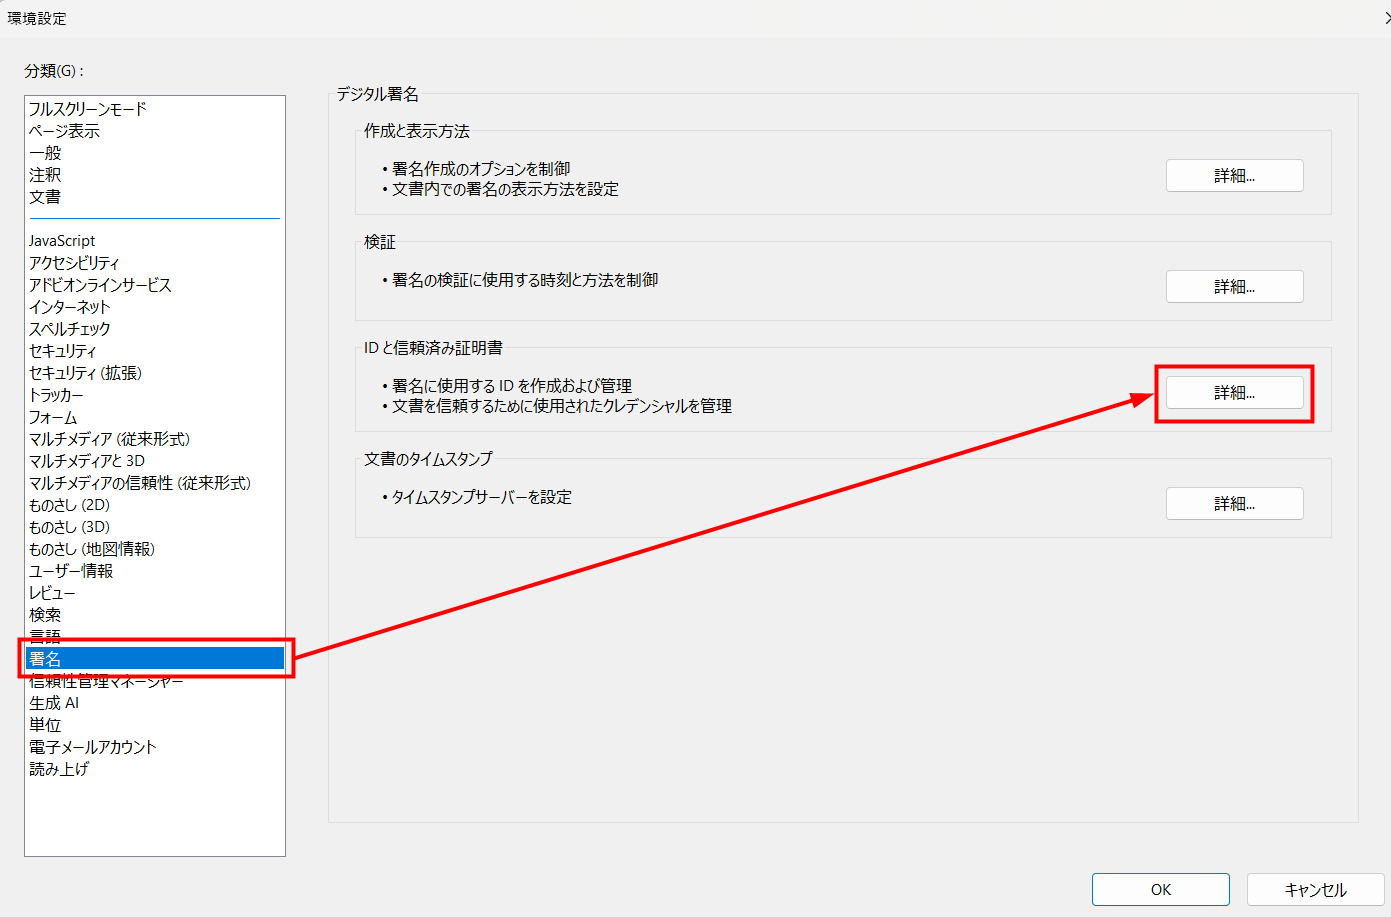The height and width of the screenshot is (917, 1391).
Task: Open the インターネット preferences category
Action: [72, 306]
